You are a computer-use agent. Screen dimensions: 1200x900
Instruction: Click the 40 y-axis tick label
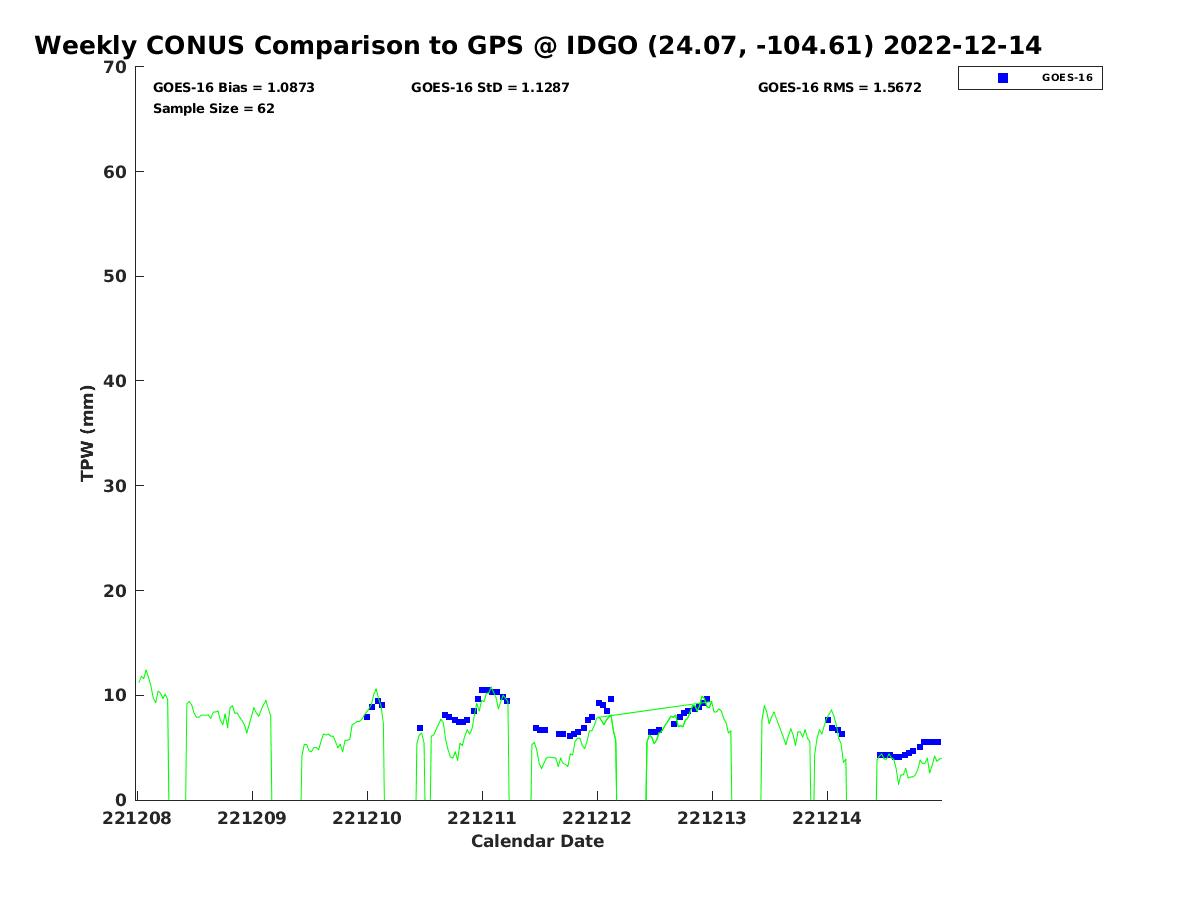coord(116,381)
